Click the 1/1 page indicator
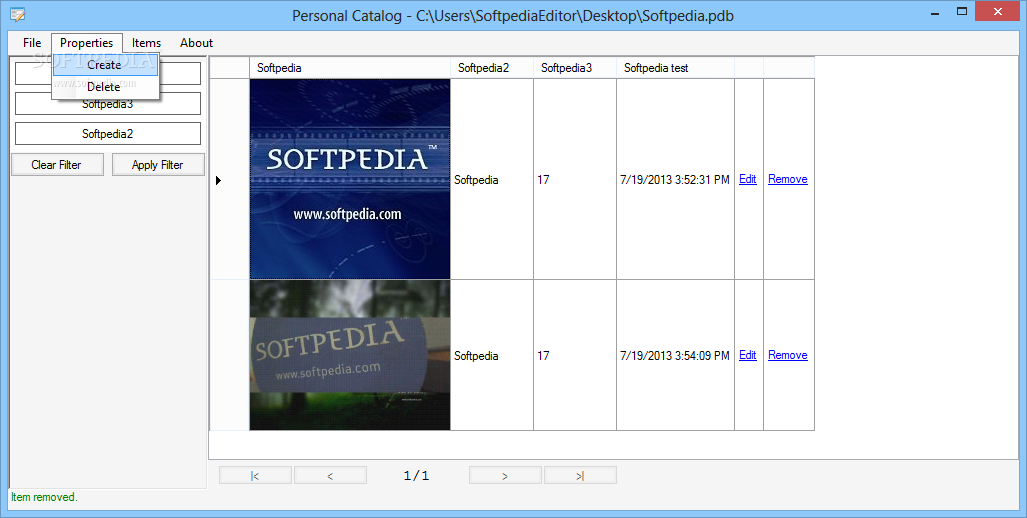The height and width of the screenshot is (518, 1027). coord(417,475)
